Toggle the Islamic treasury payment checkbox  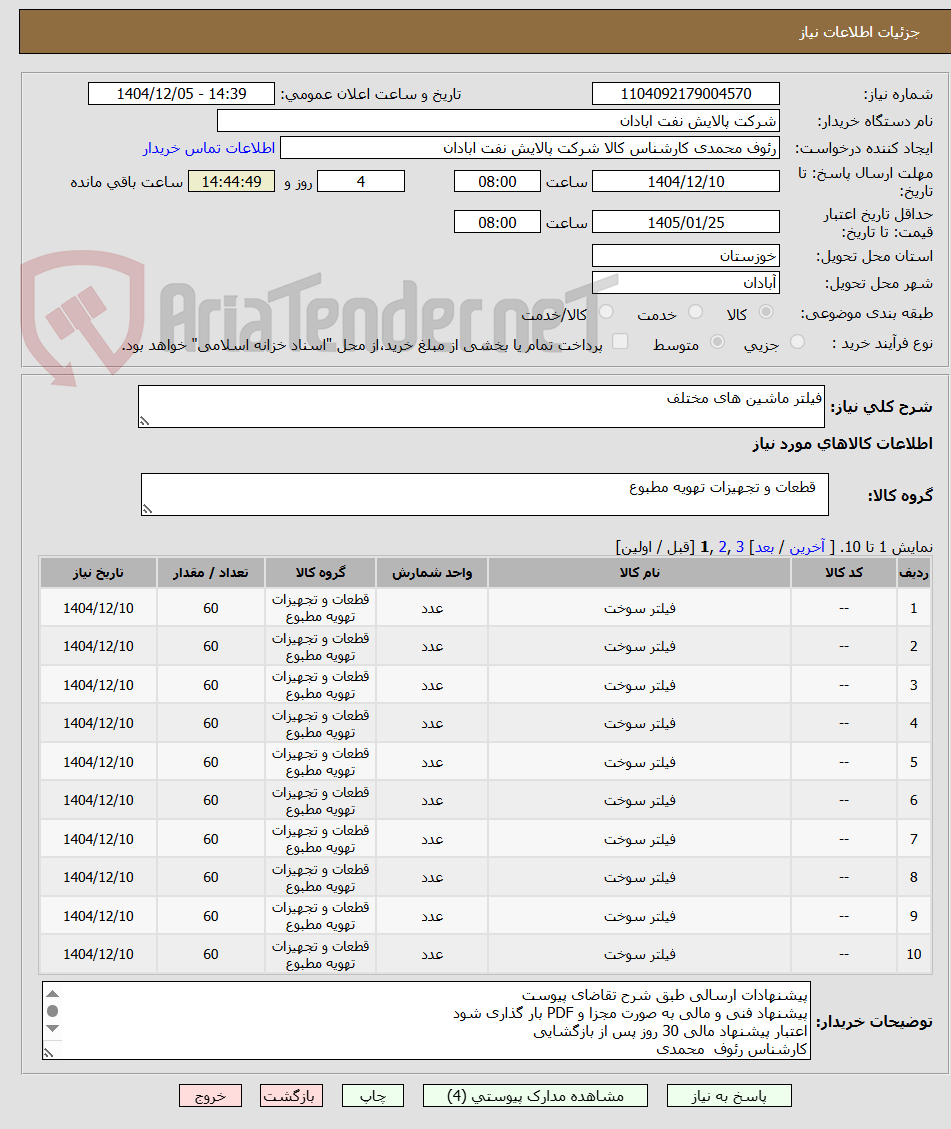620,341
